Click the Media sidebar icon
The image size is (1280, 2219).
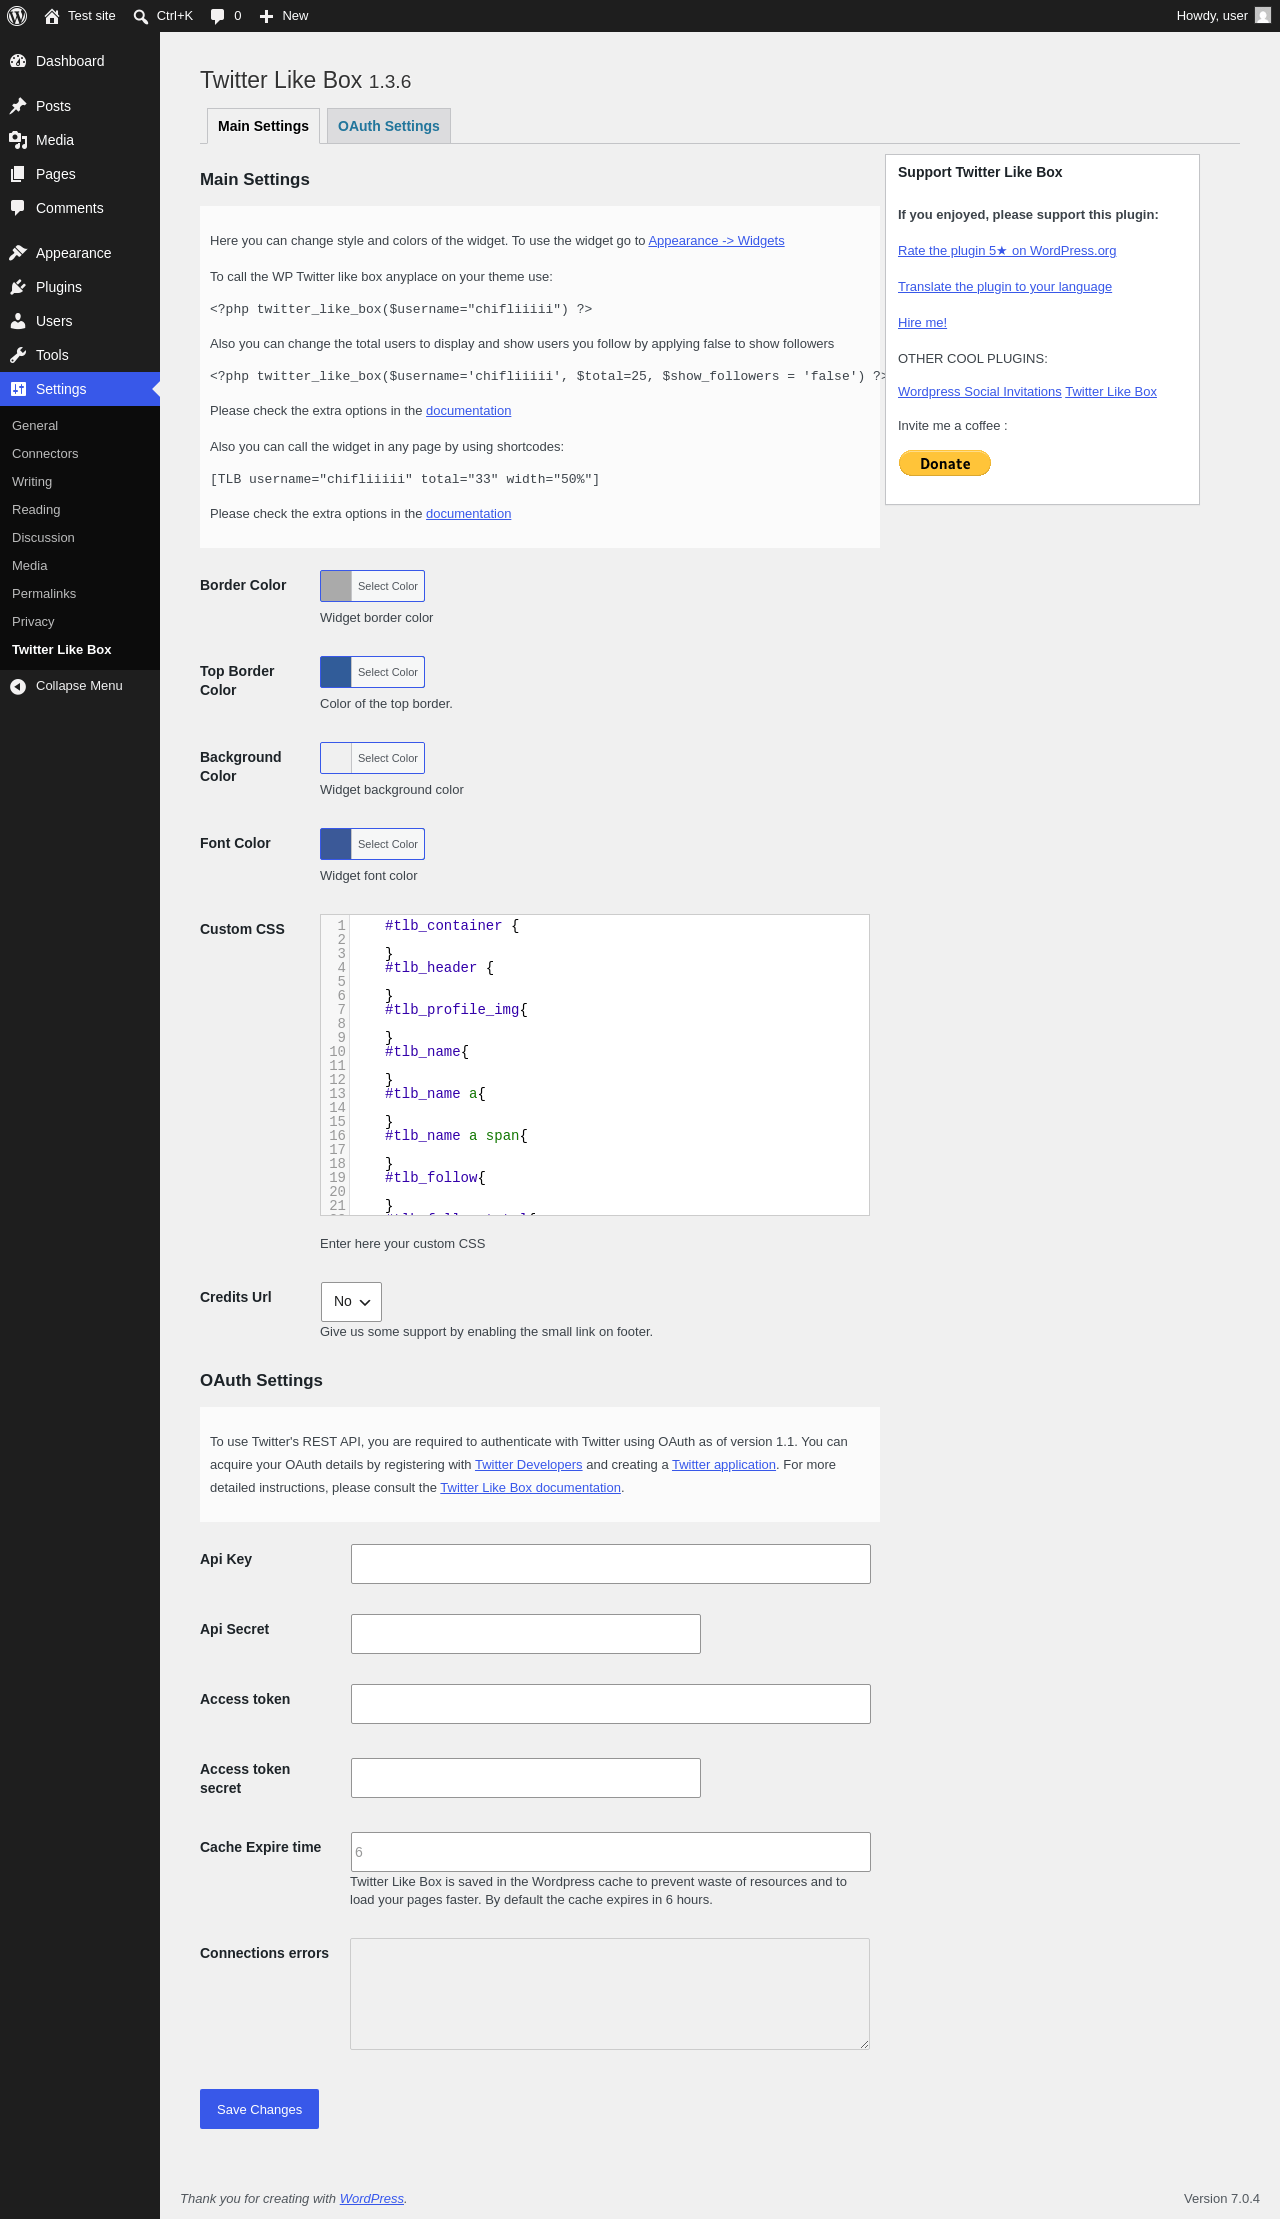coord(18,140)
